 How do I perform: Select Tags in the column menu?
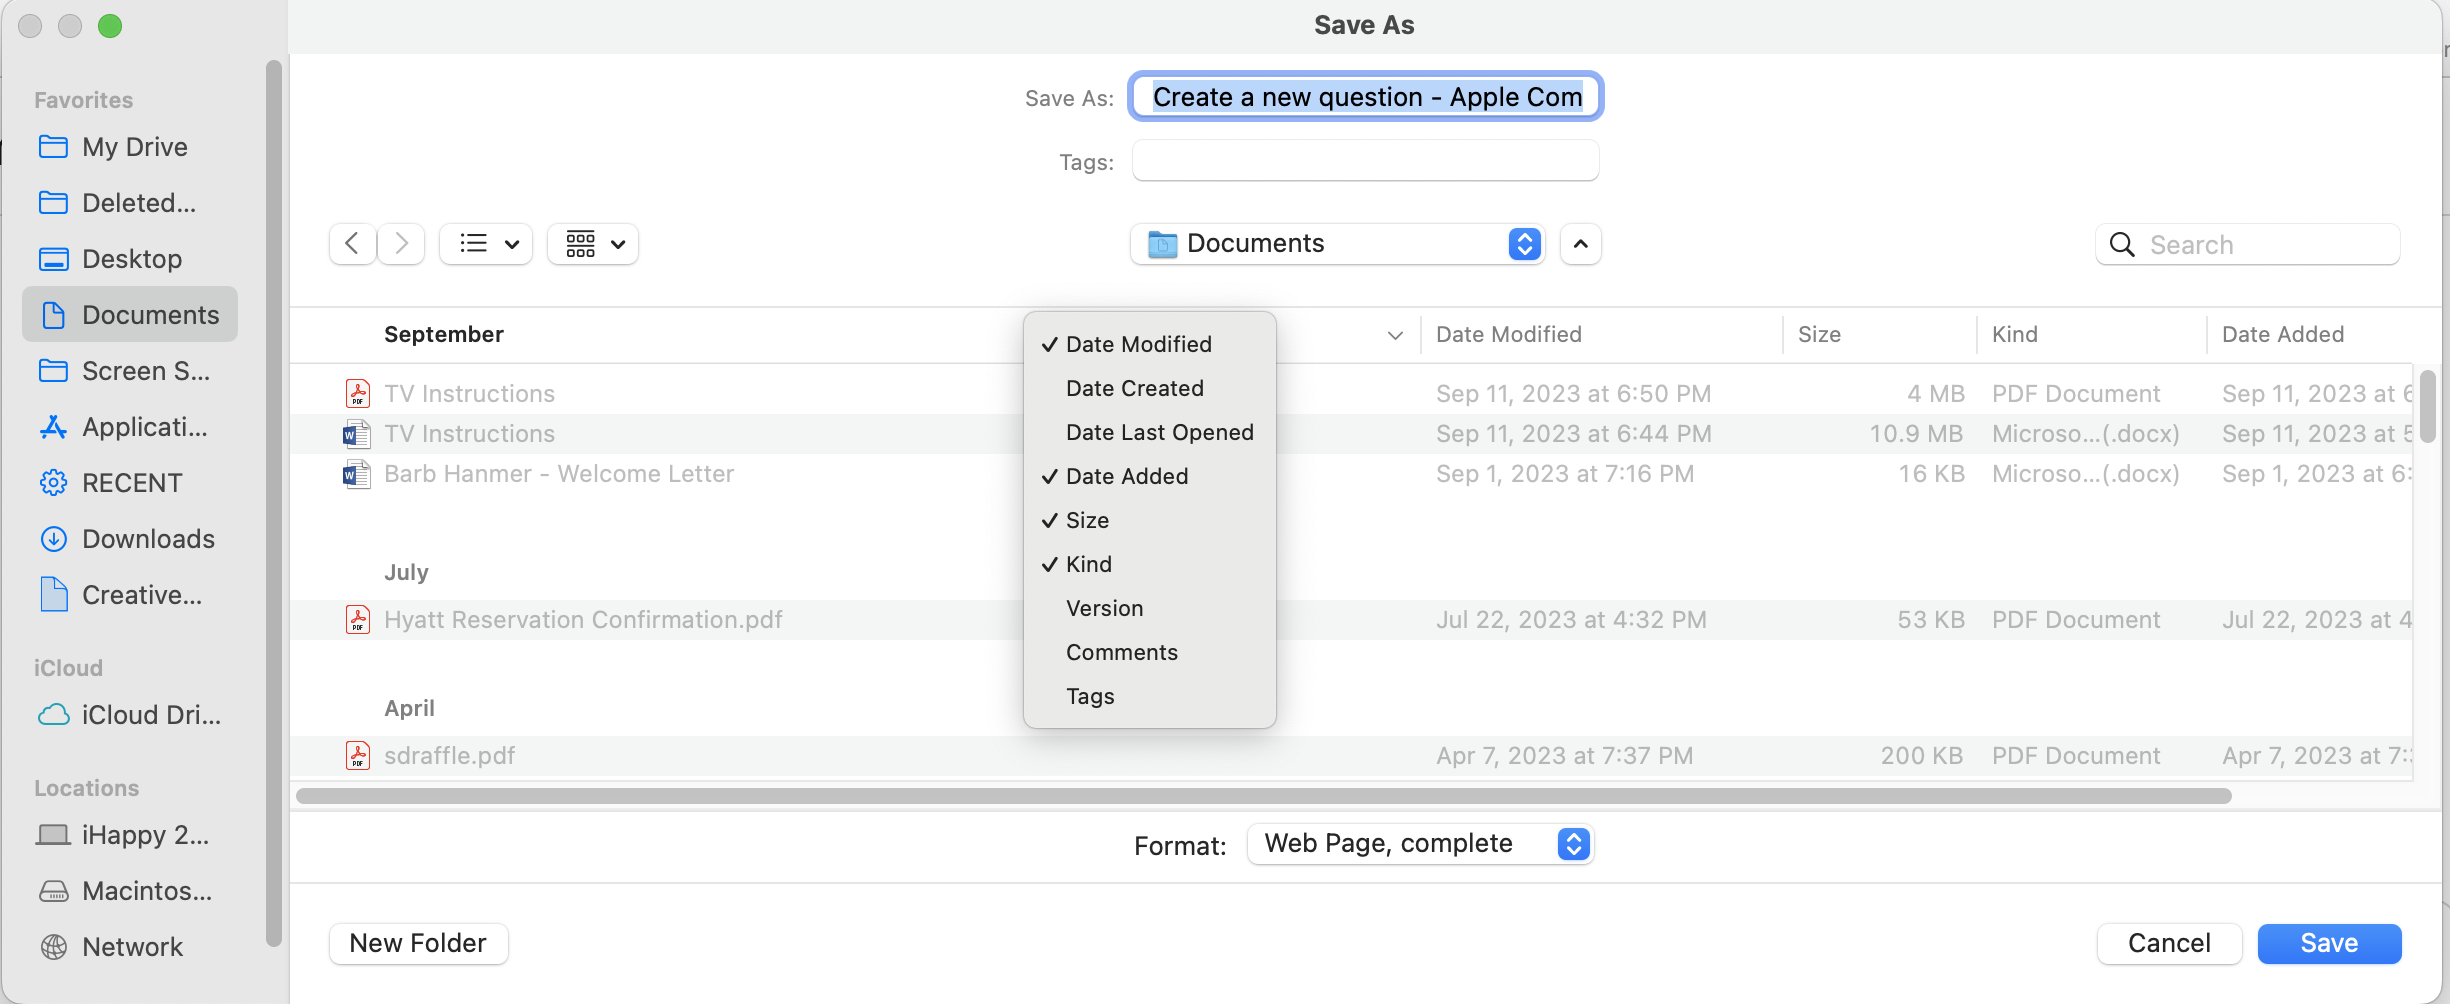(x=1090, y=696)
